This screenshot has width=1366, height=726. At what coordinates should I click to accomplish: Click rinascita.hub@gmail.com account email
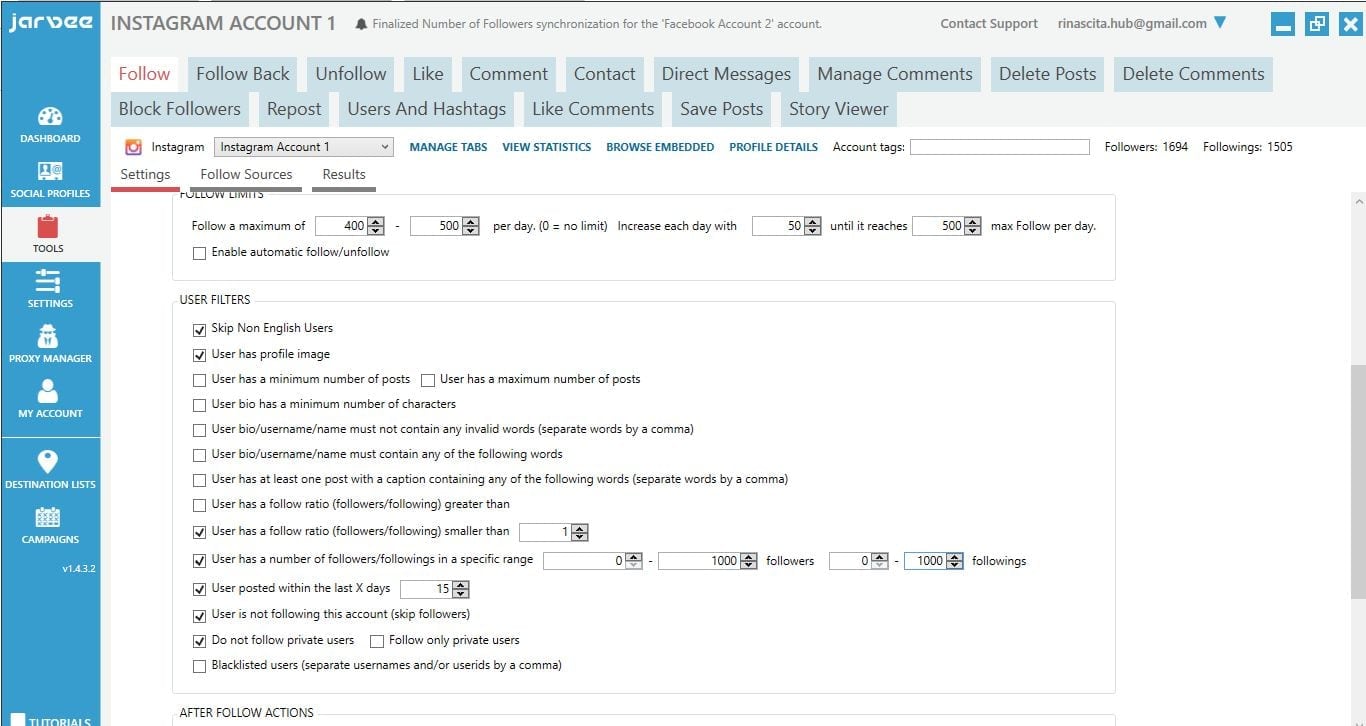(x=1132, y=24)
